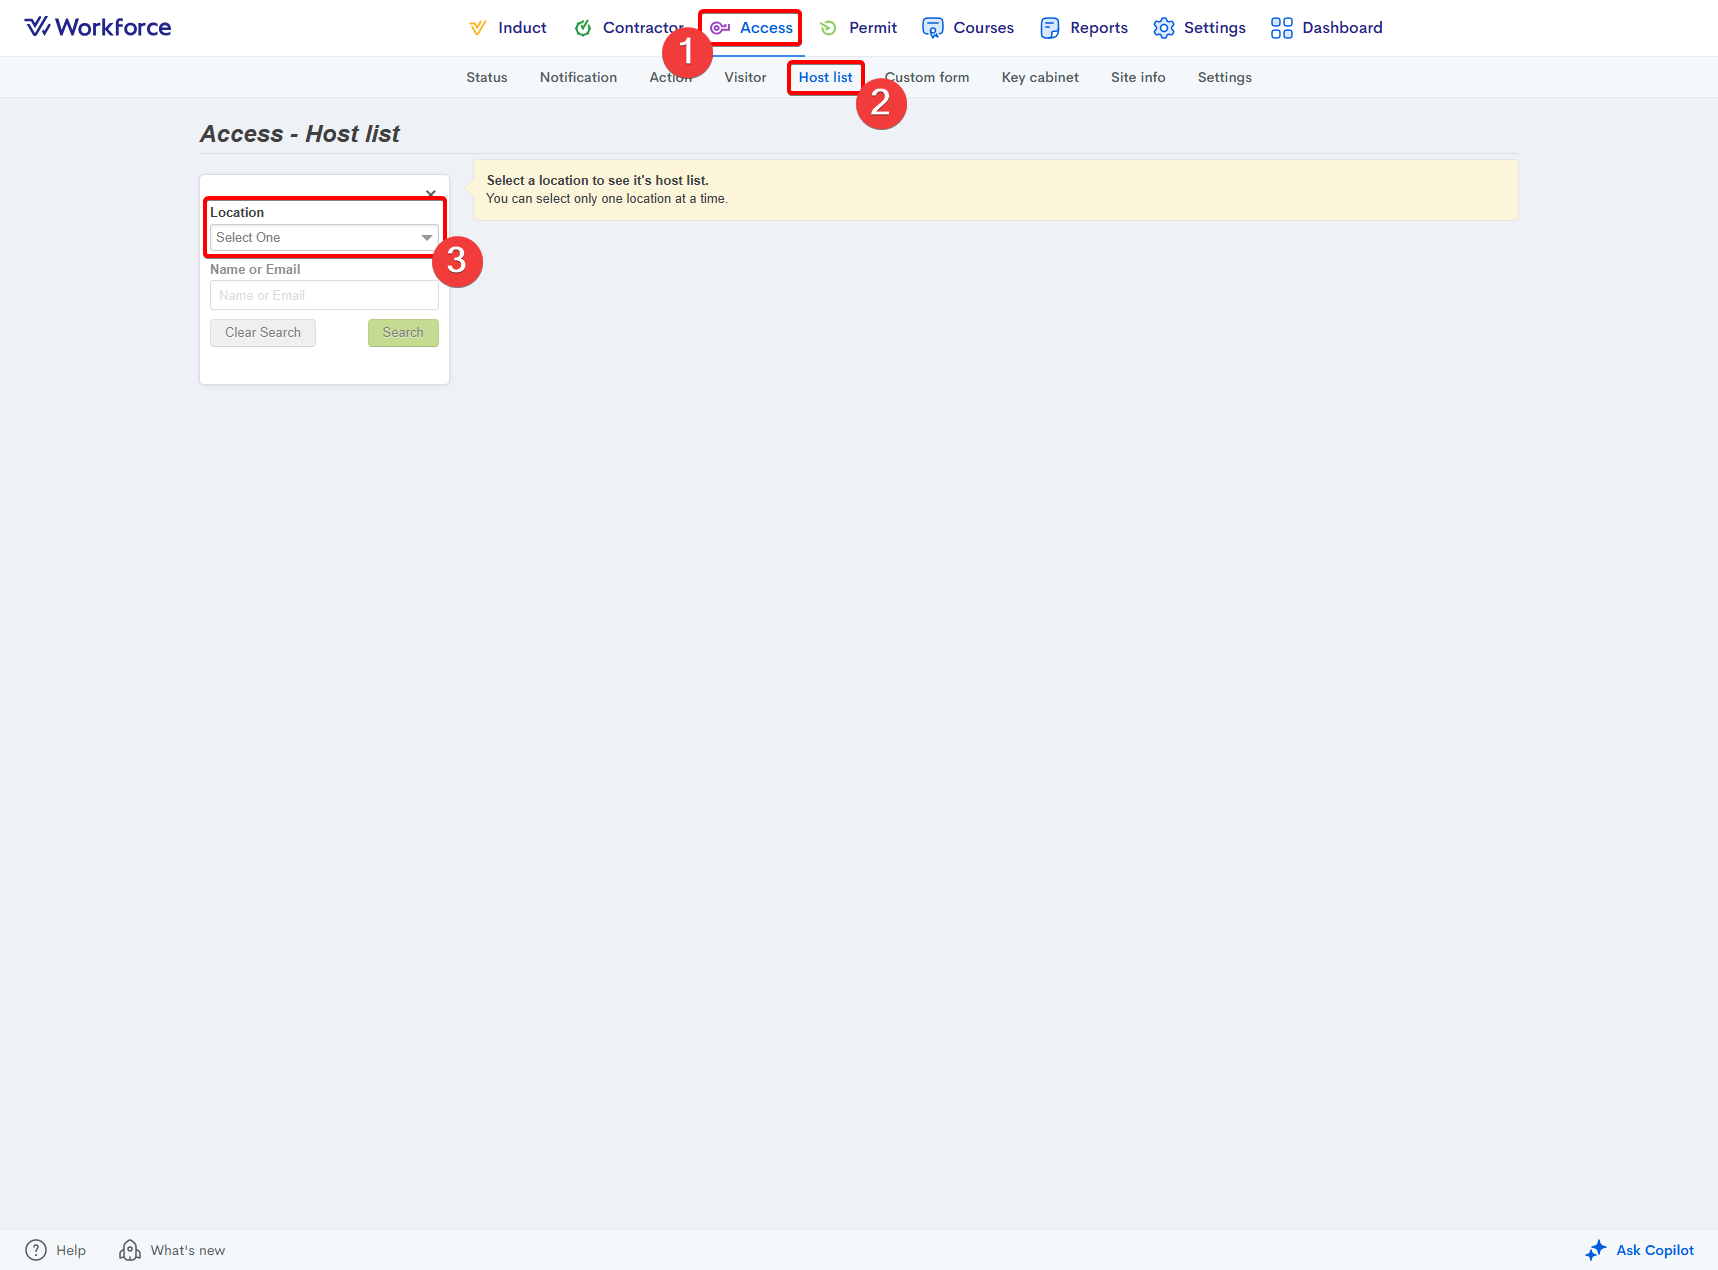1718x1270 pixels.
Task: Open the Status sub-tab
Action: coord(486,77)
